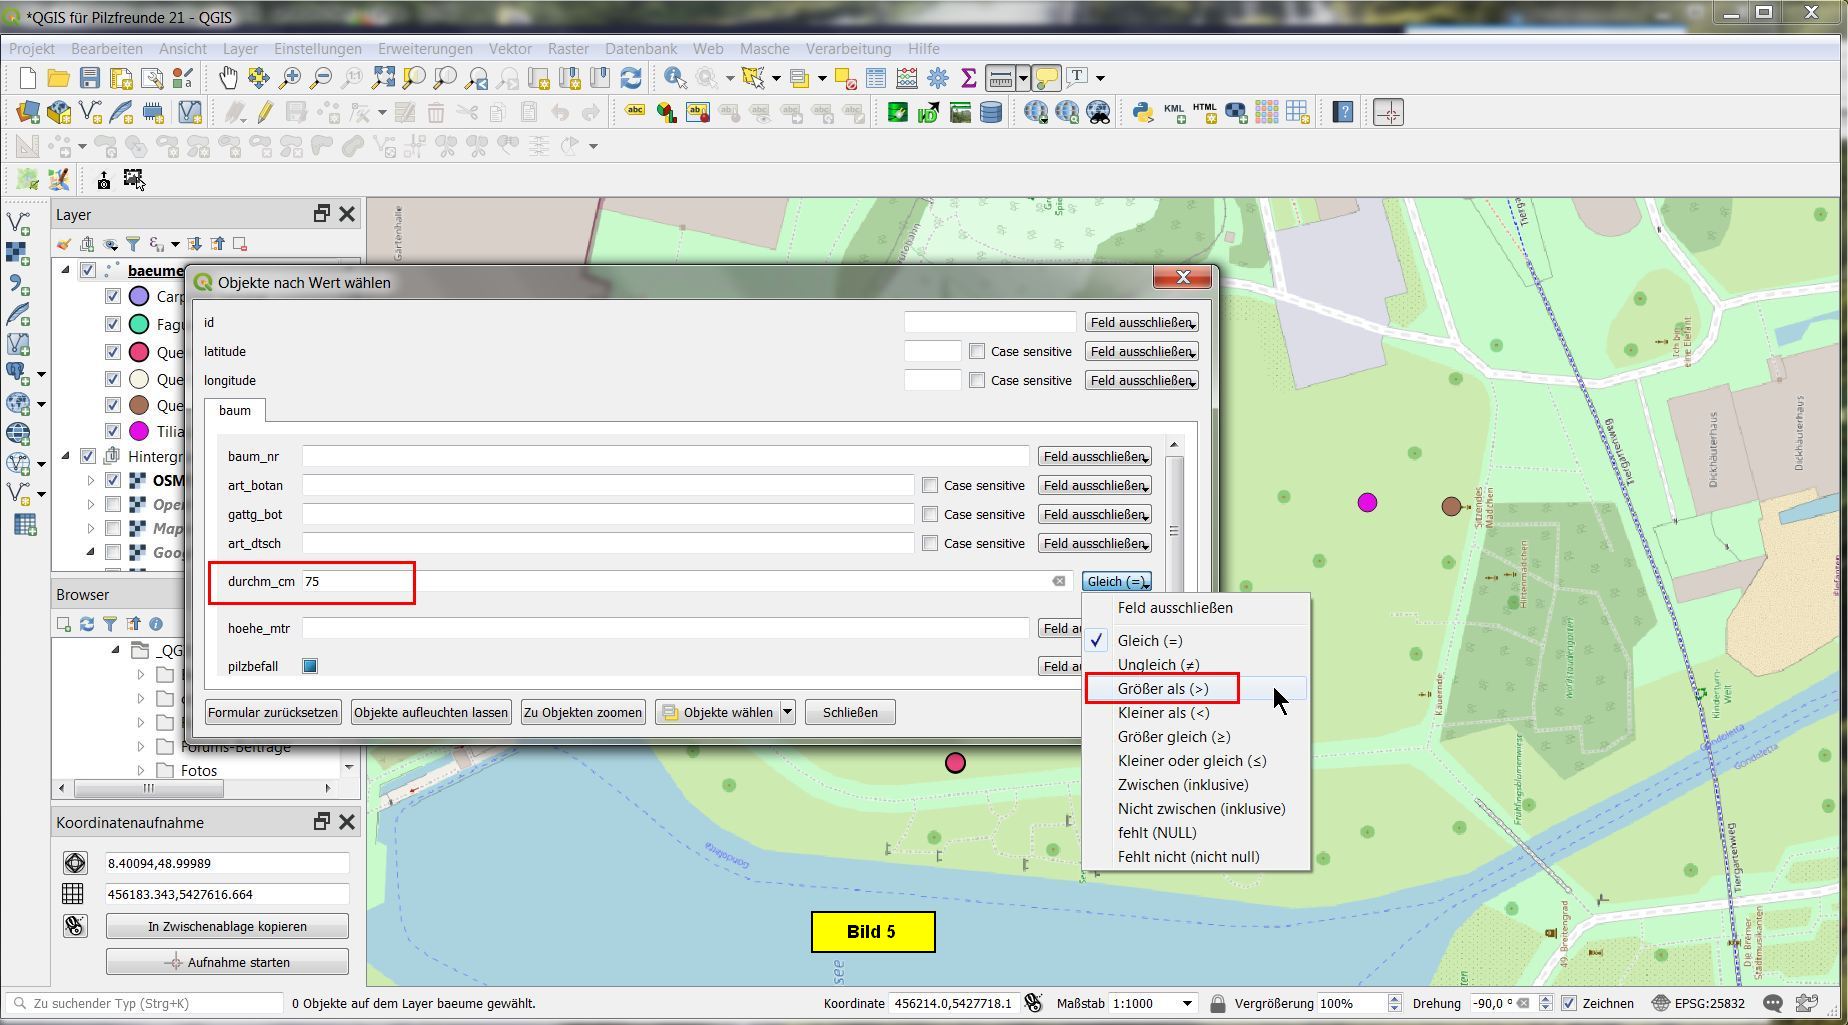Open the help book icon in toolbar

pyautogui.click(x=1343, y=113)
